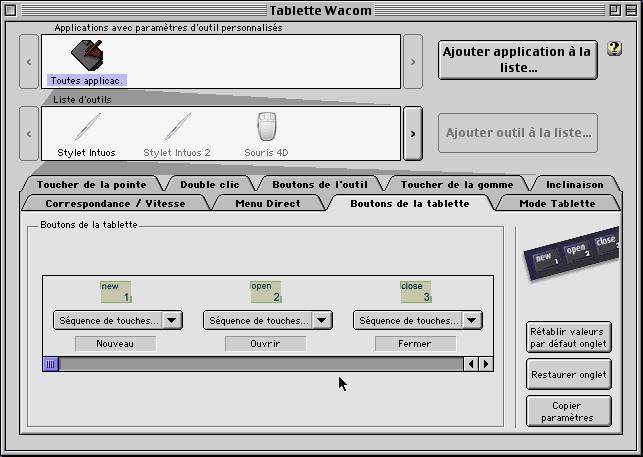Image resolution: width=643 pixels, height=457 pixels.
Task: Click the Ouvrir keystroke label field
Action: coord(265,344)
